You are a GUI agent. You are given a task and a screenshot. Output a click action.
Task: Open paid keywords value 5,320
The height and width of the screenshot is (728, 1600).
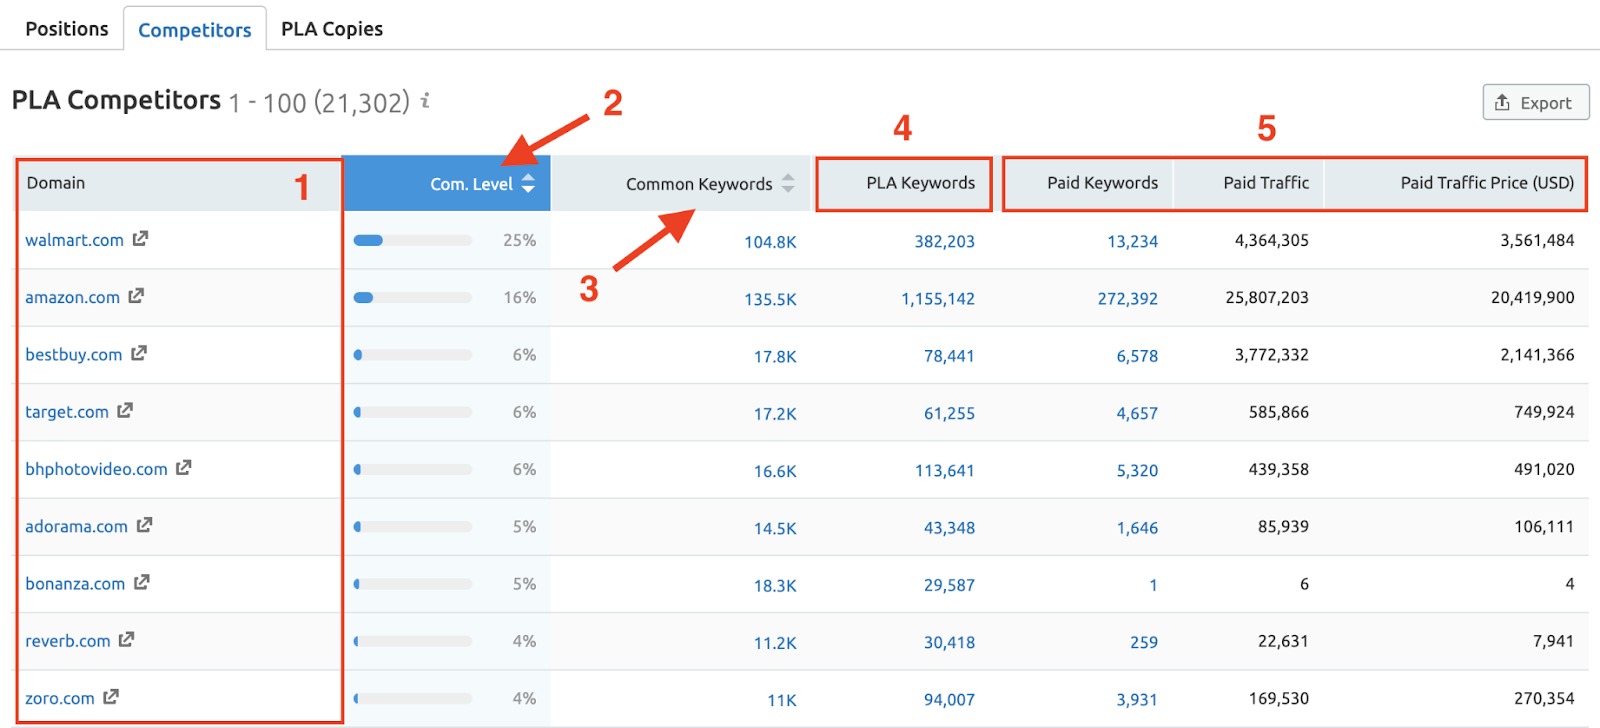click(1137, 470)
